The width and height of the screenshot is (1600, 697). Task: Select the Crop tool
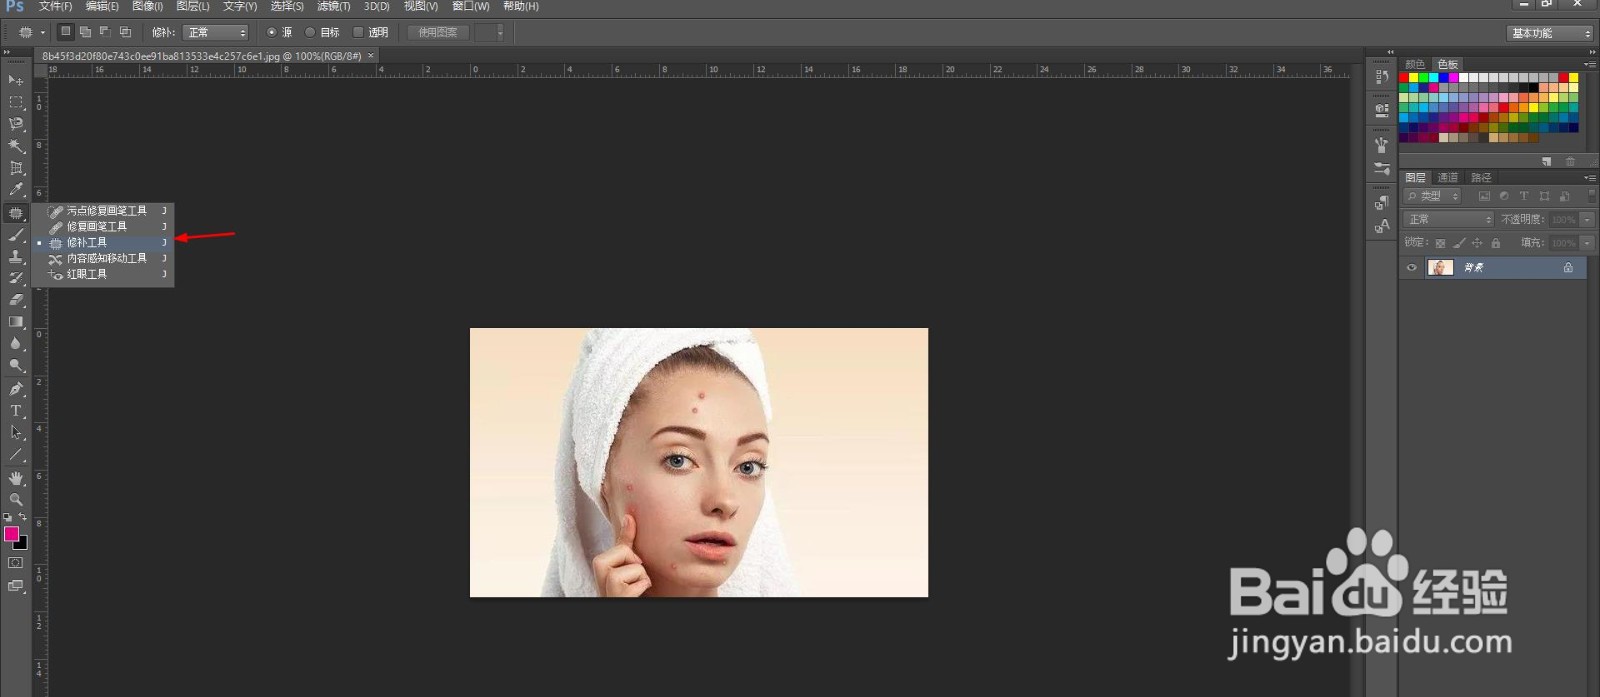(x=16, y=168)
